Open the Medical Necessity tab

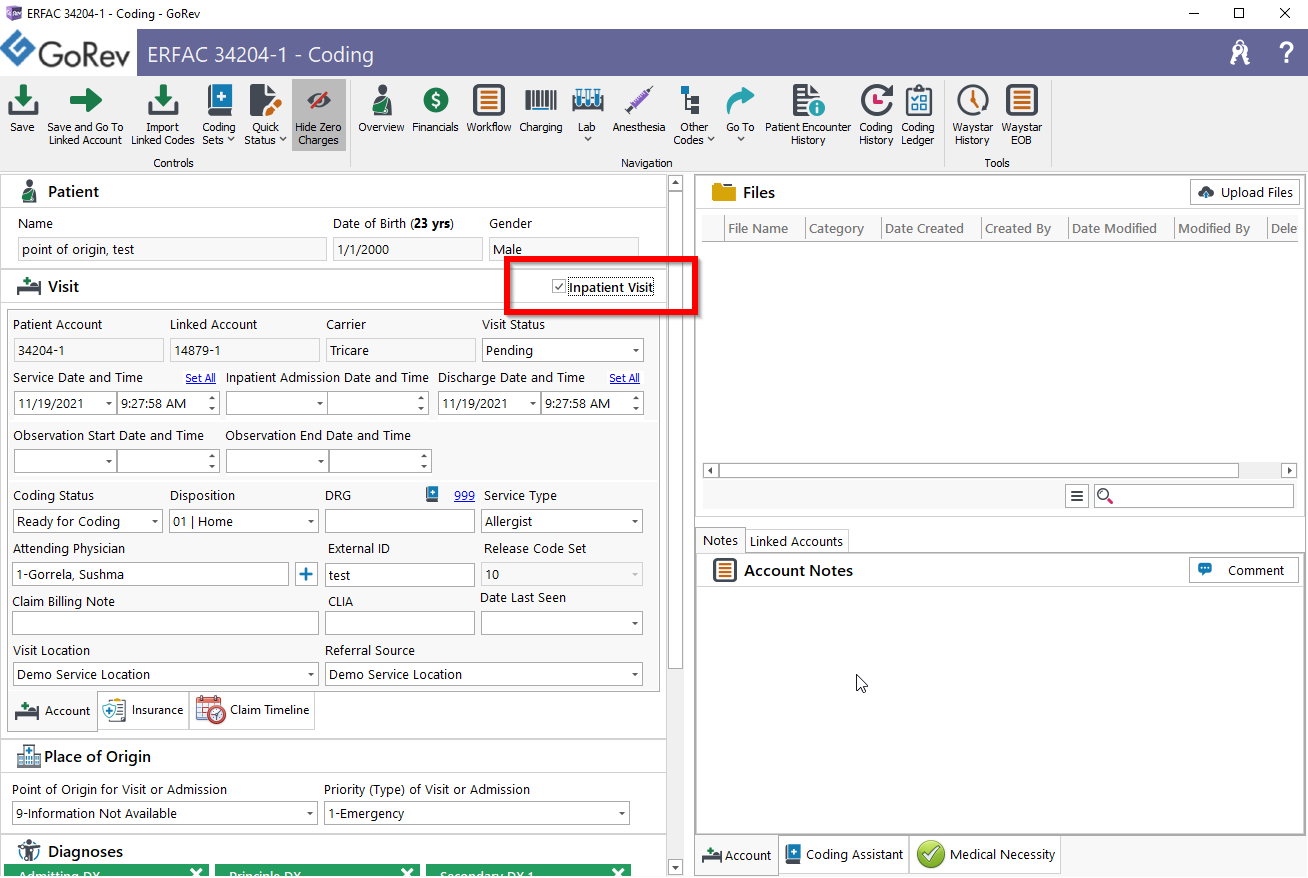(x=986, y=855)
